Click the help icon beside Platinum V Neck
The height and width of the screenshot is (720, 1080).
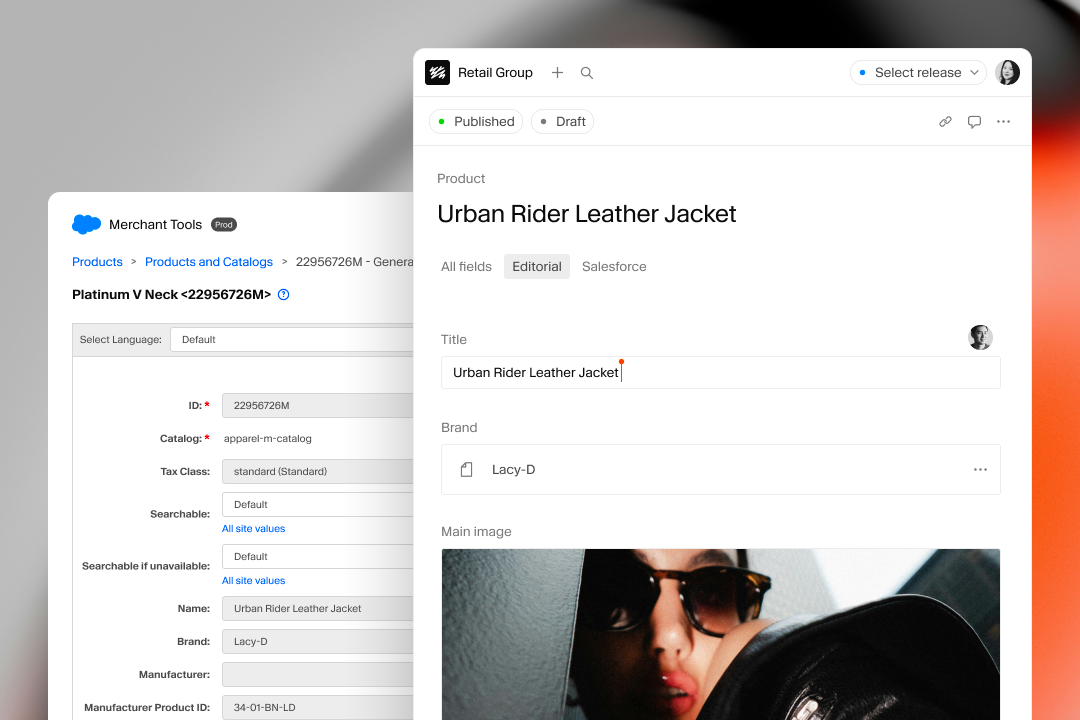click(x=283, y=294)
